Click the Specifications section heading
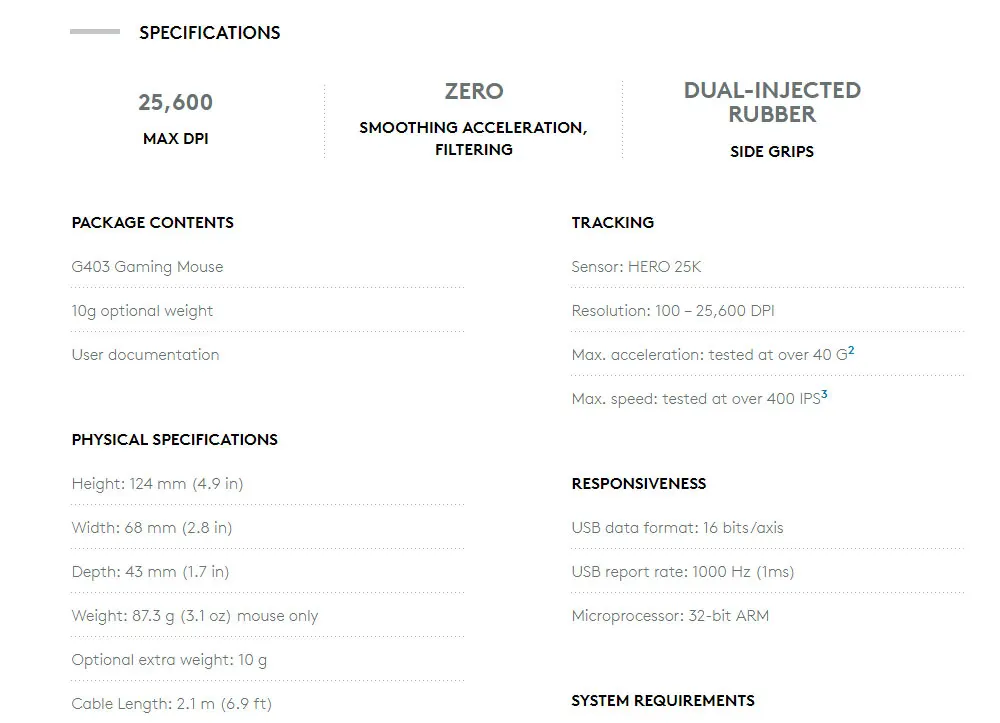Viewport: 1000px width, 723px height. (x=209, y=33)
